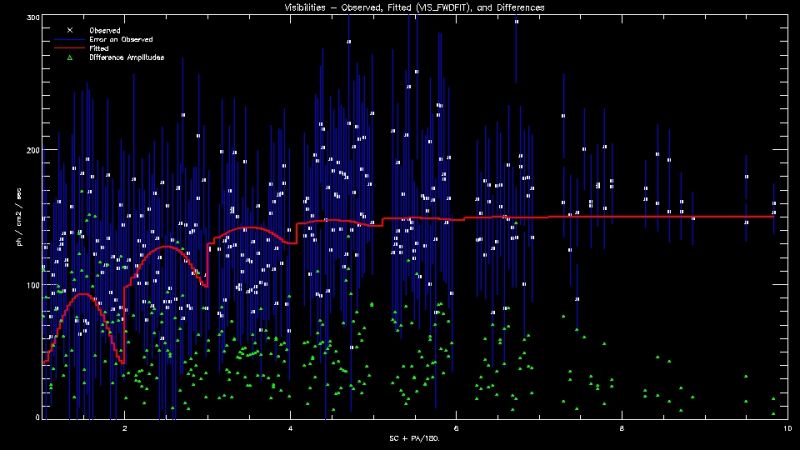Image resolution: width=800 pixels, height=450 pixels.
Task: Select the 'Observed' legend label
Action: (x=105, y=30)
